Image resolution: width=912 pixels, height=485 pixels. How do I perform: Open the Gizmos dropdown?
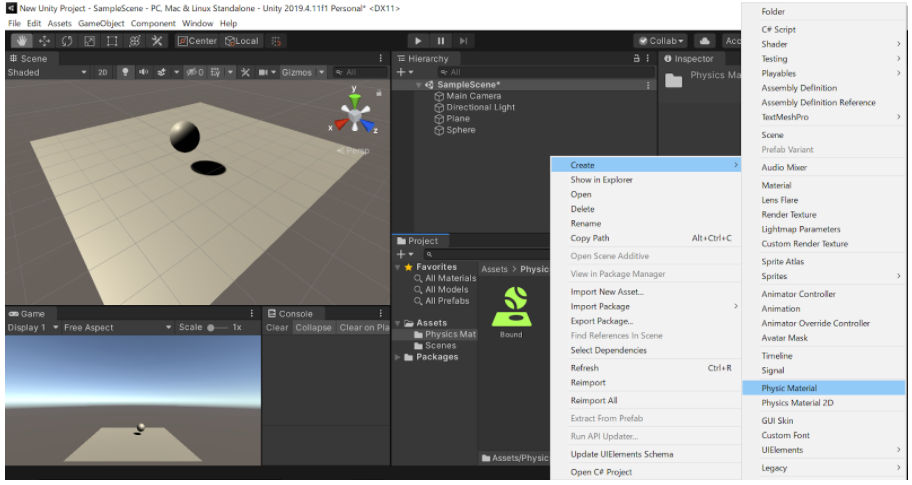point(302,72)
